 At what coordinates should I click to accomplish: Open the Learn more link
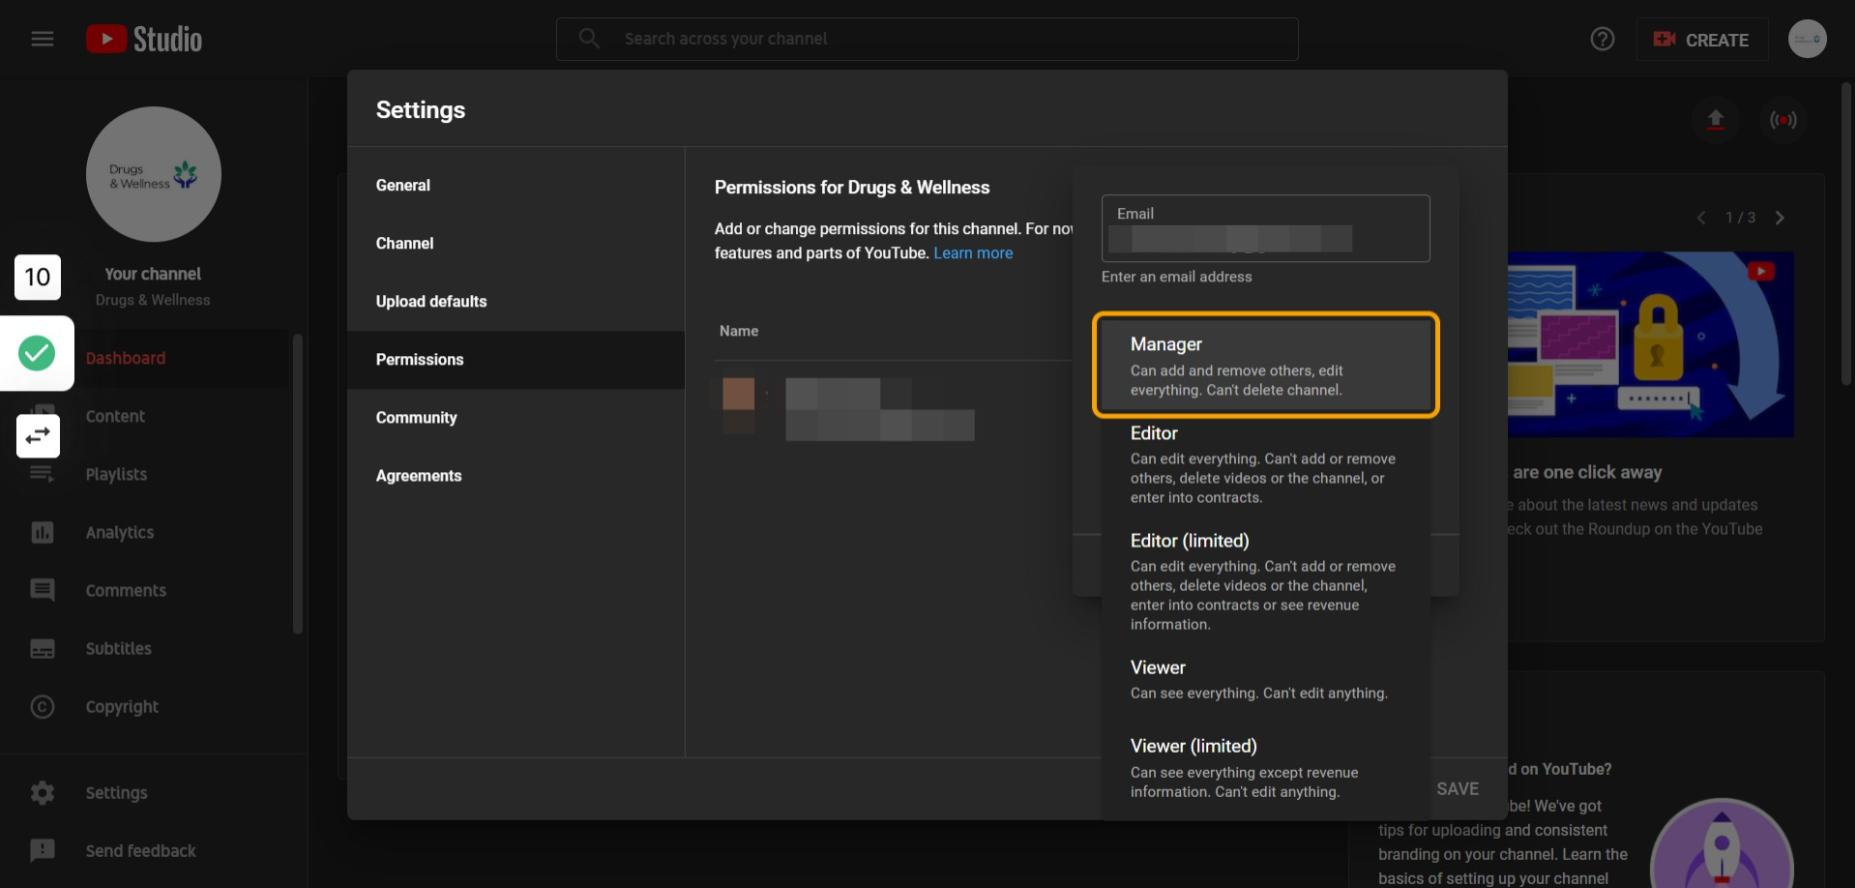(973, 253)
